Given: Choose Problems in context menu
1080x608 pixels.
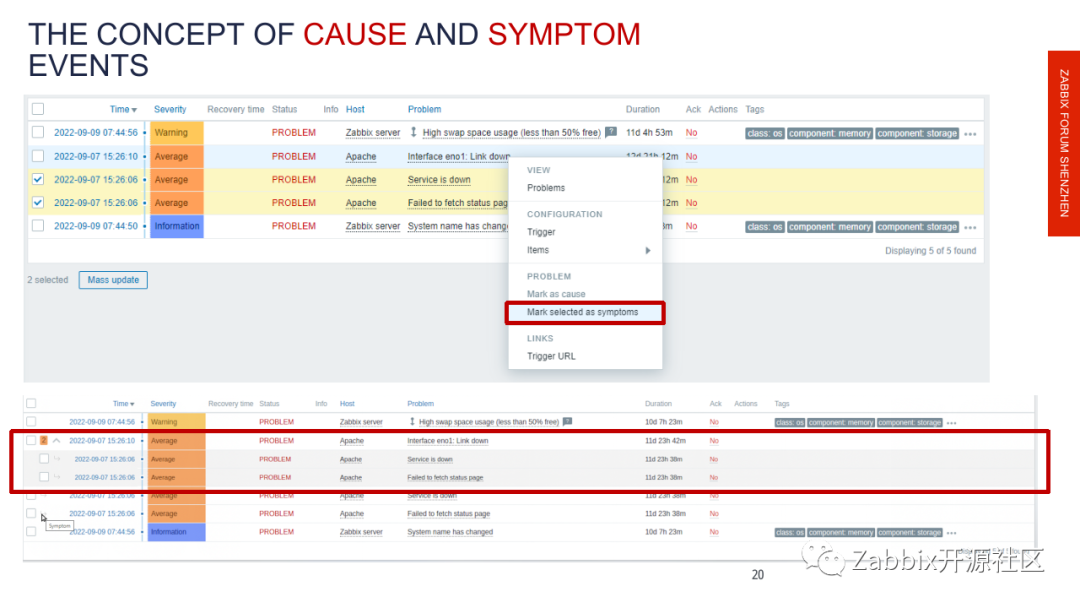Looking at the screenshot, I should (546, 188).
